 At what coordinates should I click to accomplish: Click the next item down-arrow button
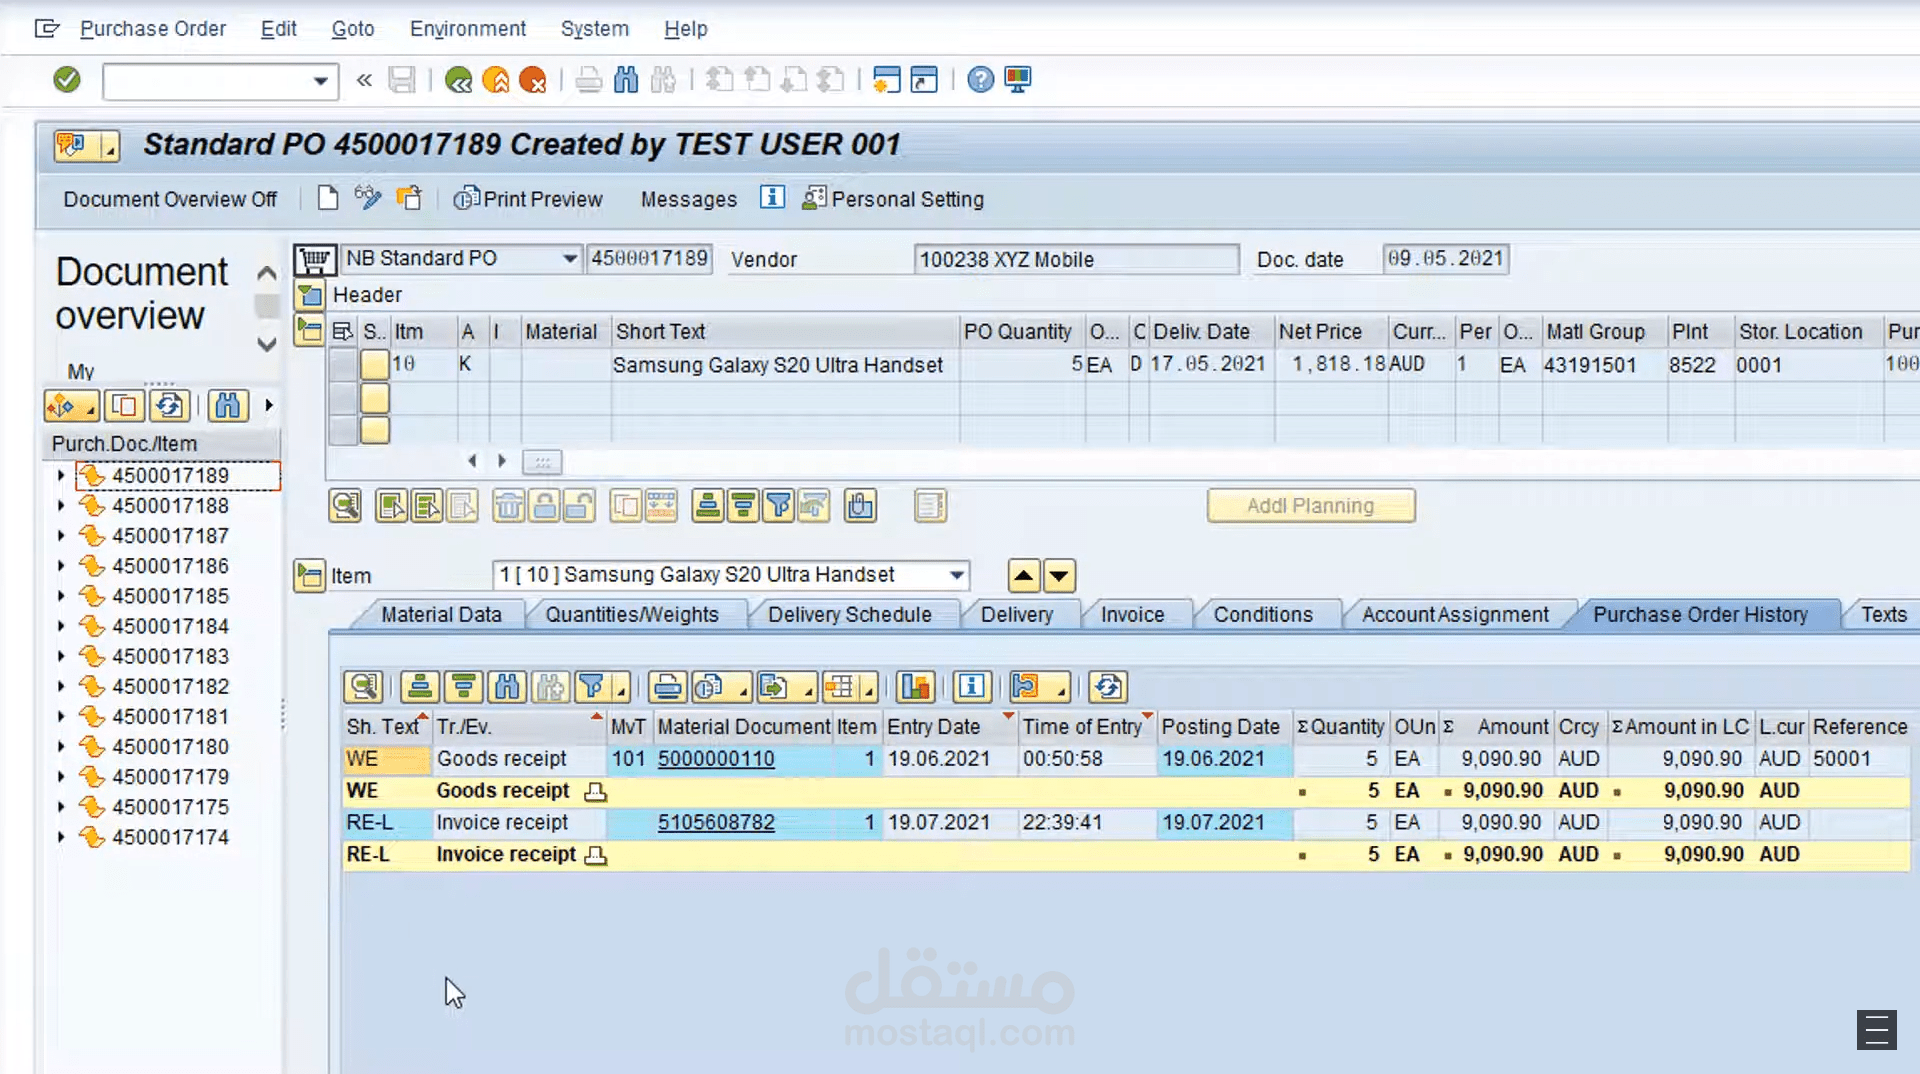tap(1059, 576)
